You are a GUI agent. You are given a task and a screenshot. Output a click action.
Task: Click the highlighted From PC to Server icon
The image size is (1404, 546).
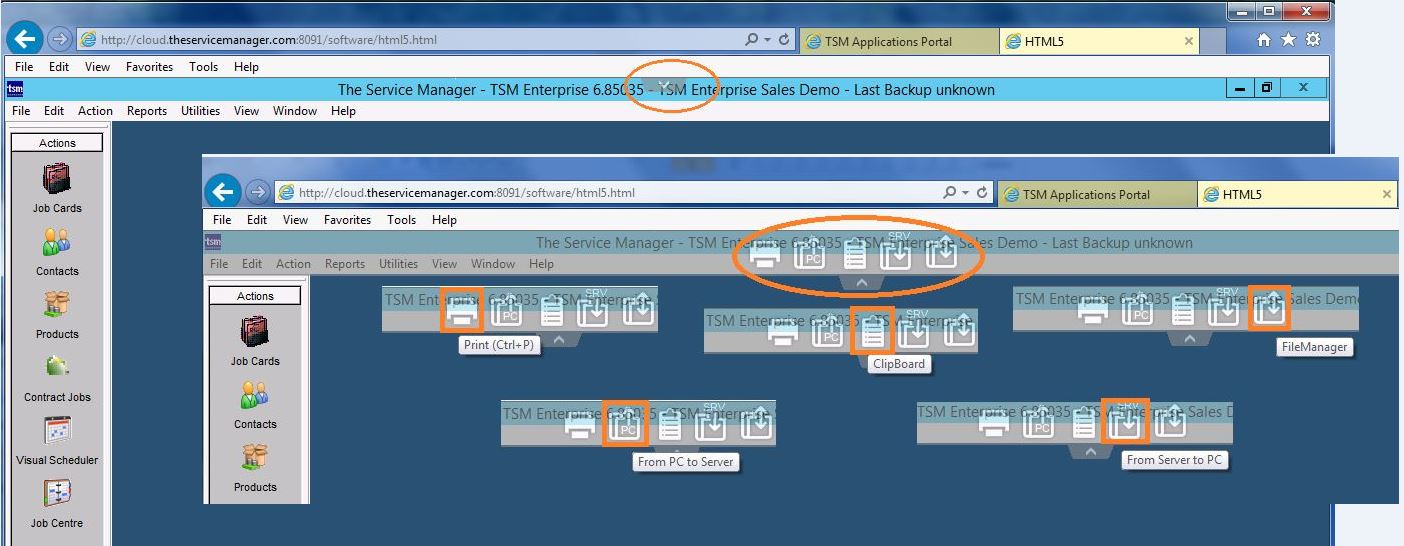click(626, 423)
